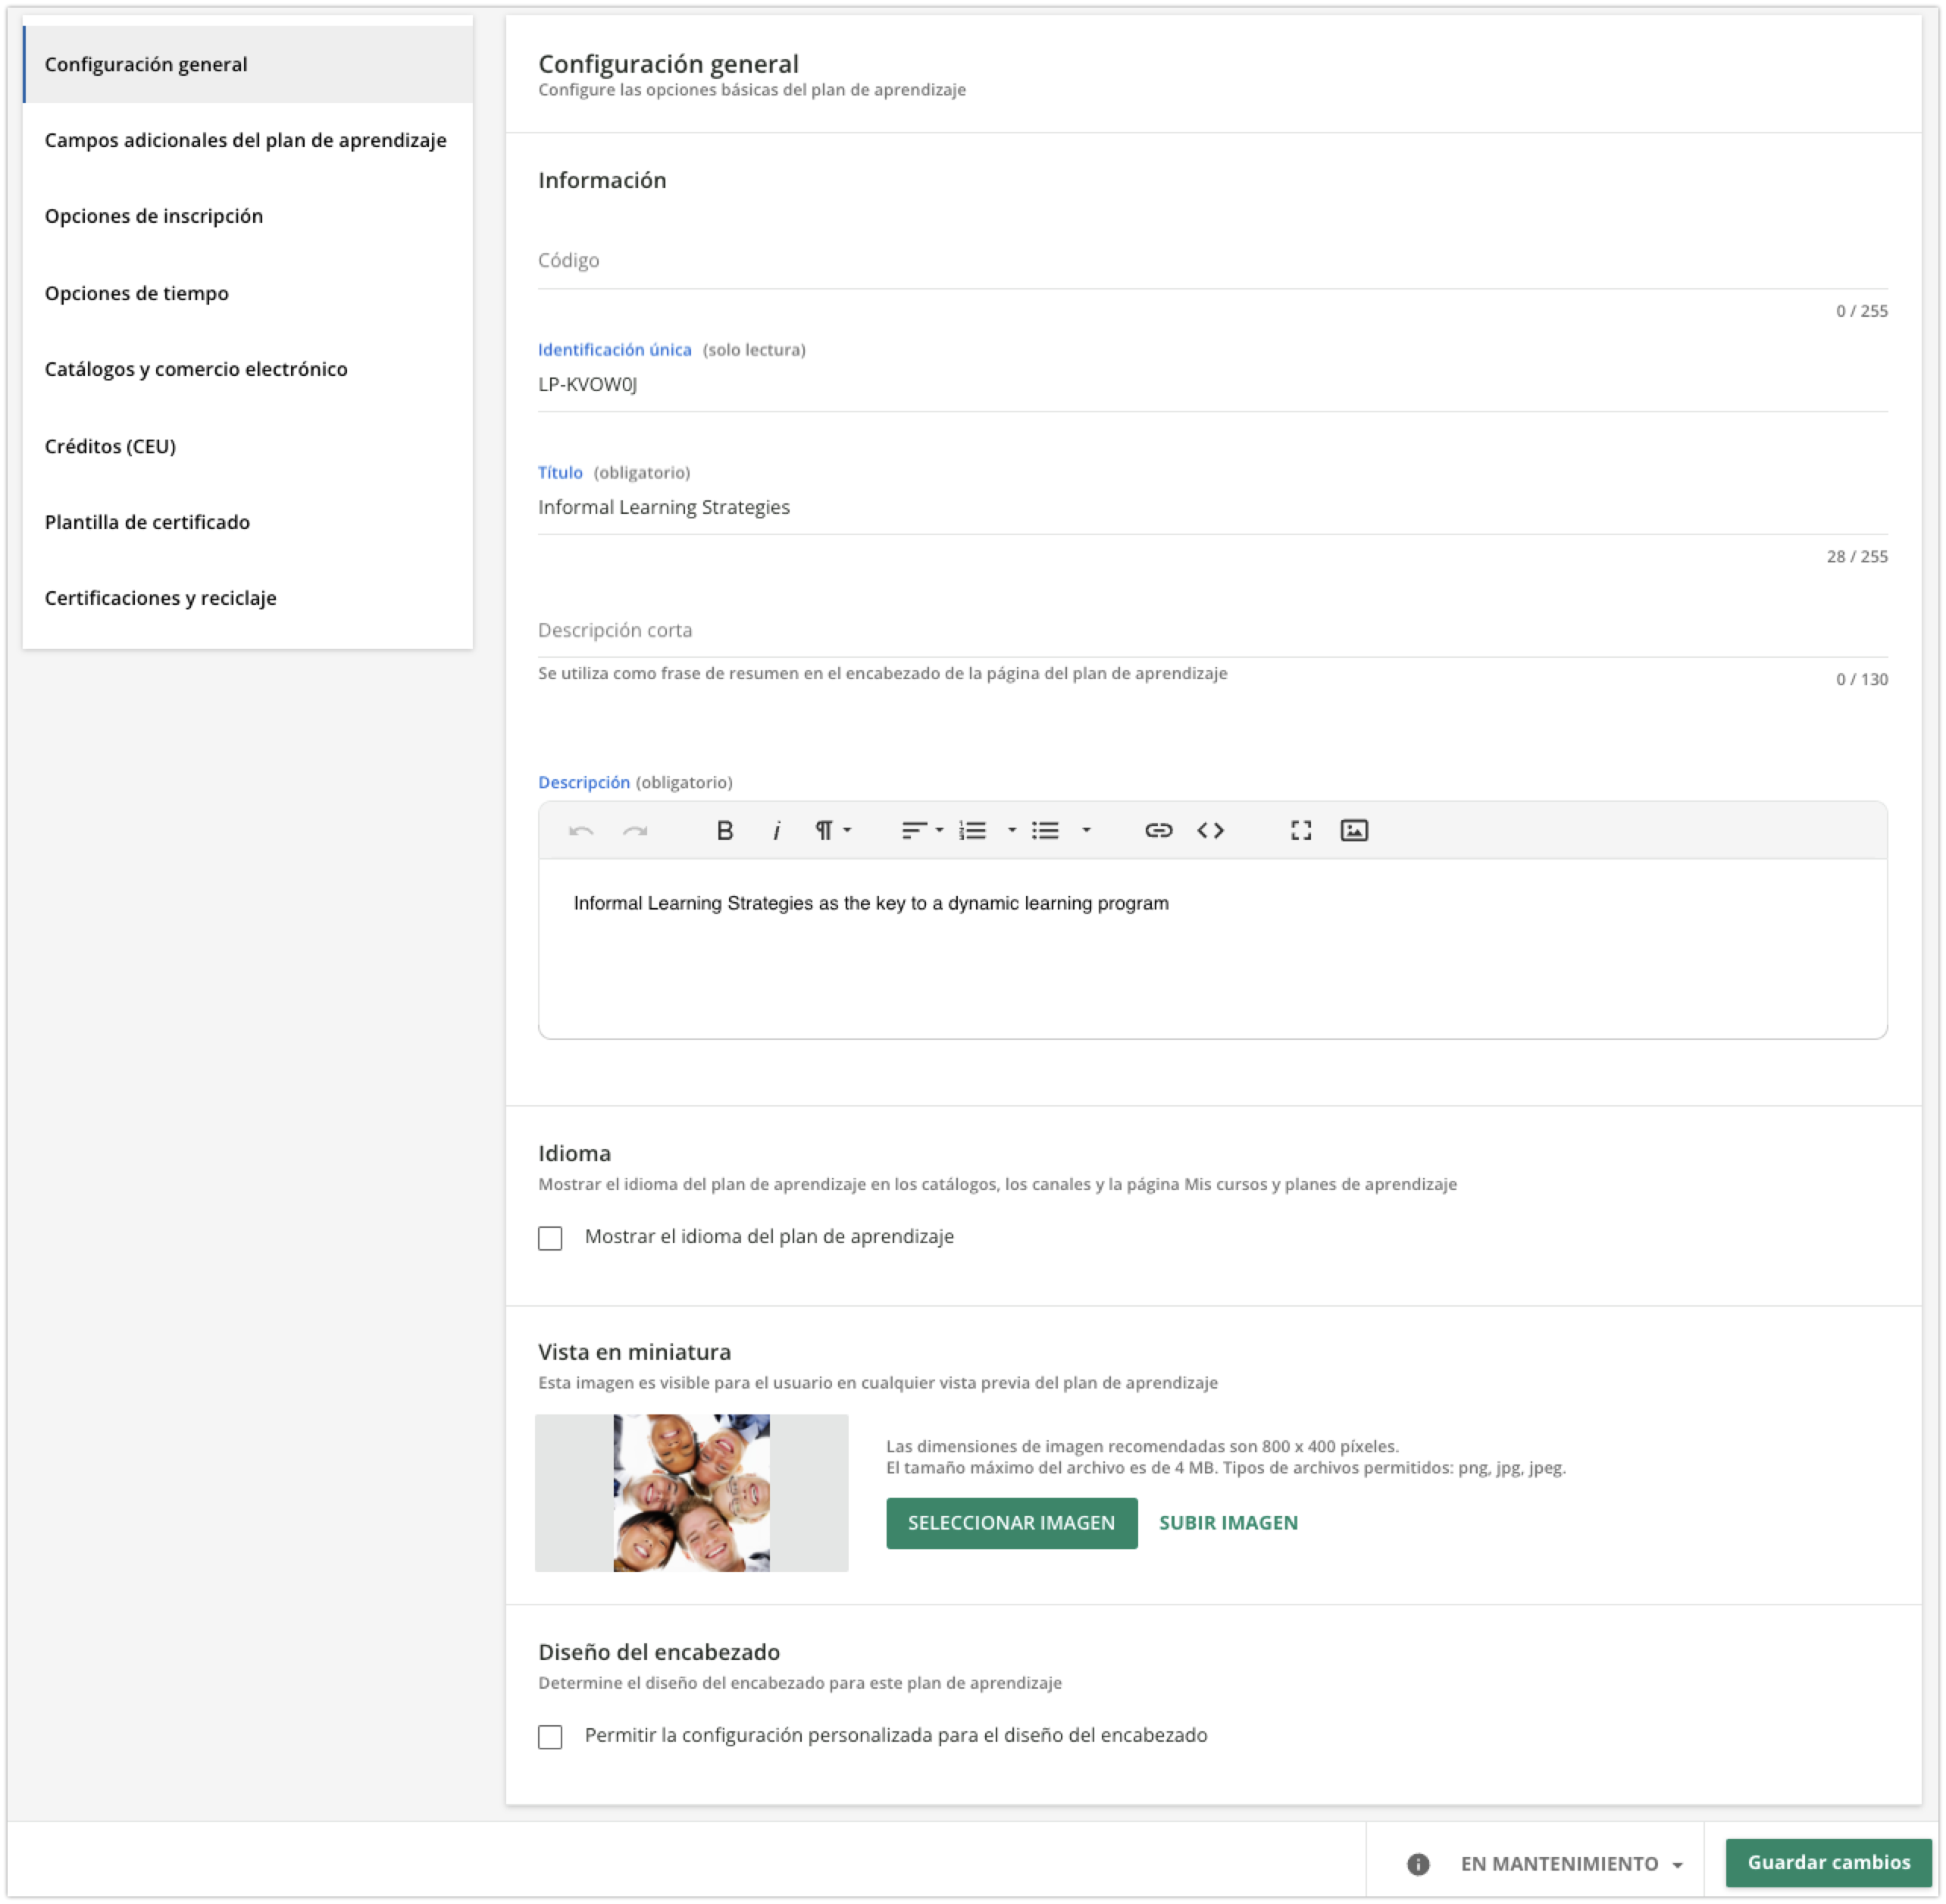This screenshot has width=1946, height=1904.
Task: Open the 'Opciones de inscripción' section
Action: coord(153,216)
